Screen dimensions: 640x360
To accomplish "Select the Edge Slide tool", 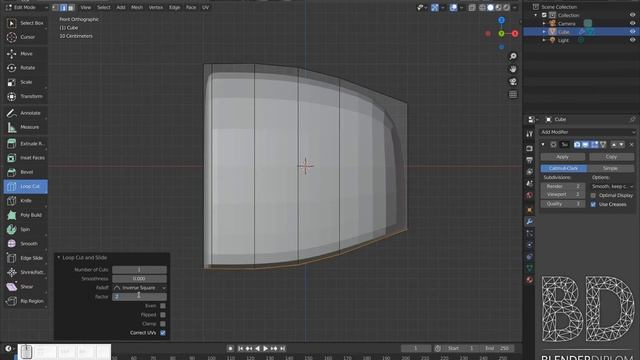I will point(25,258).
